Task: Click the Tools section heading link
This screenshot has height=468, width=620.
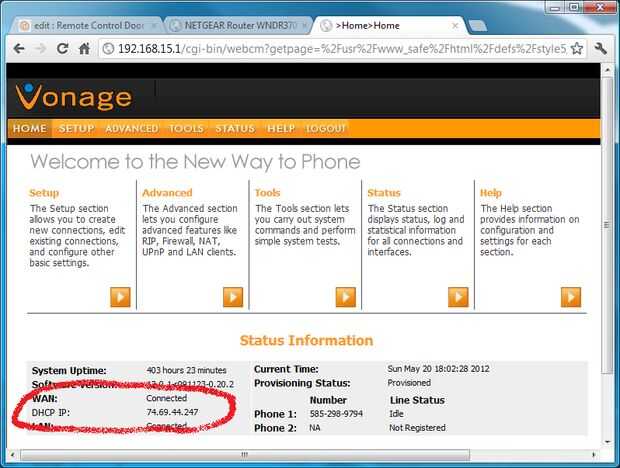Action: pos(267,193)
